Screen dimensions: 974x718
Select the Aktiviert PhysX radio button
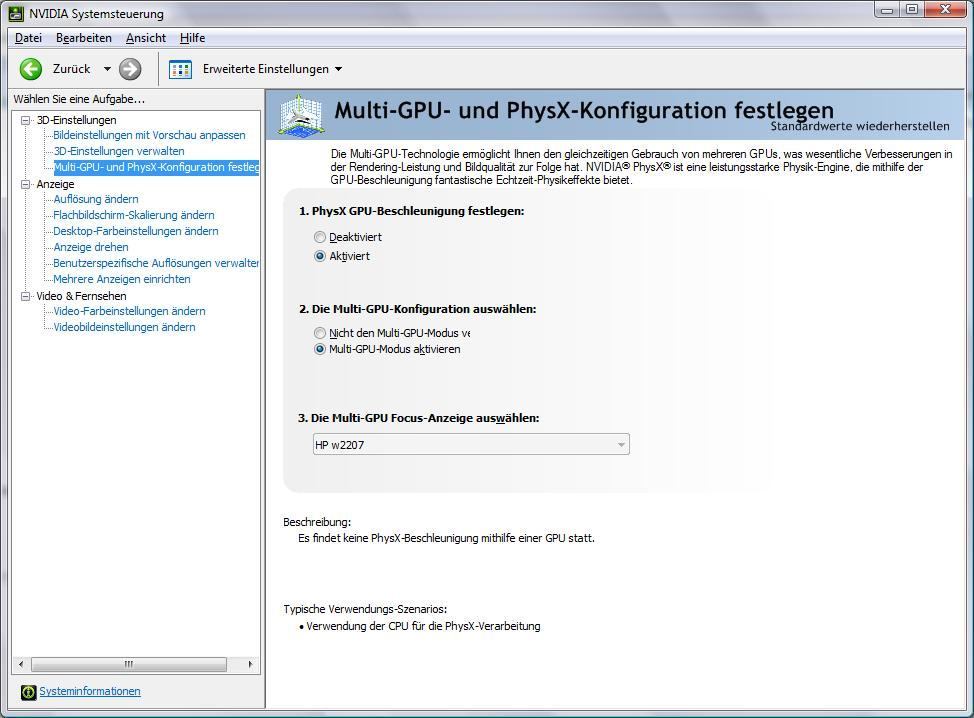[x=320, y=256]
